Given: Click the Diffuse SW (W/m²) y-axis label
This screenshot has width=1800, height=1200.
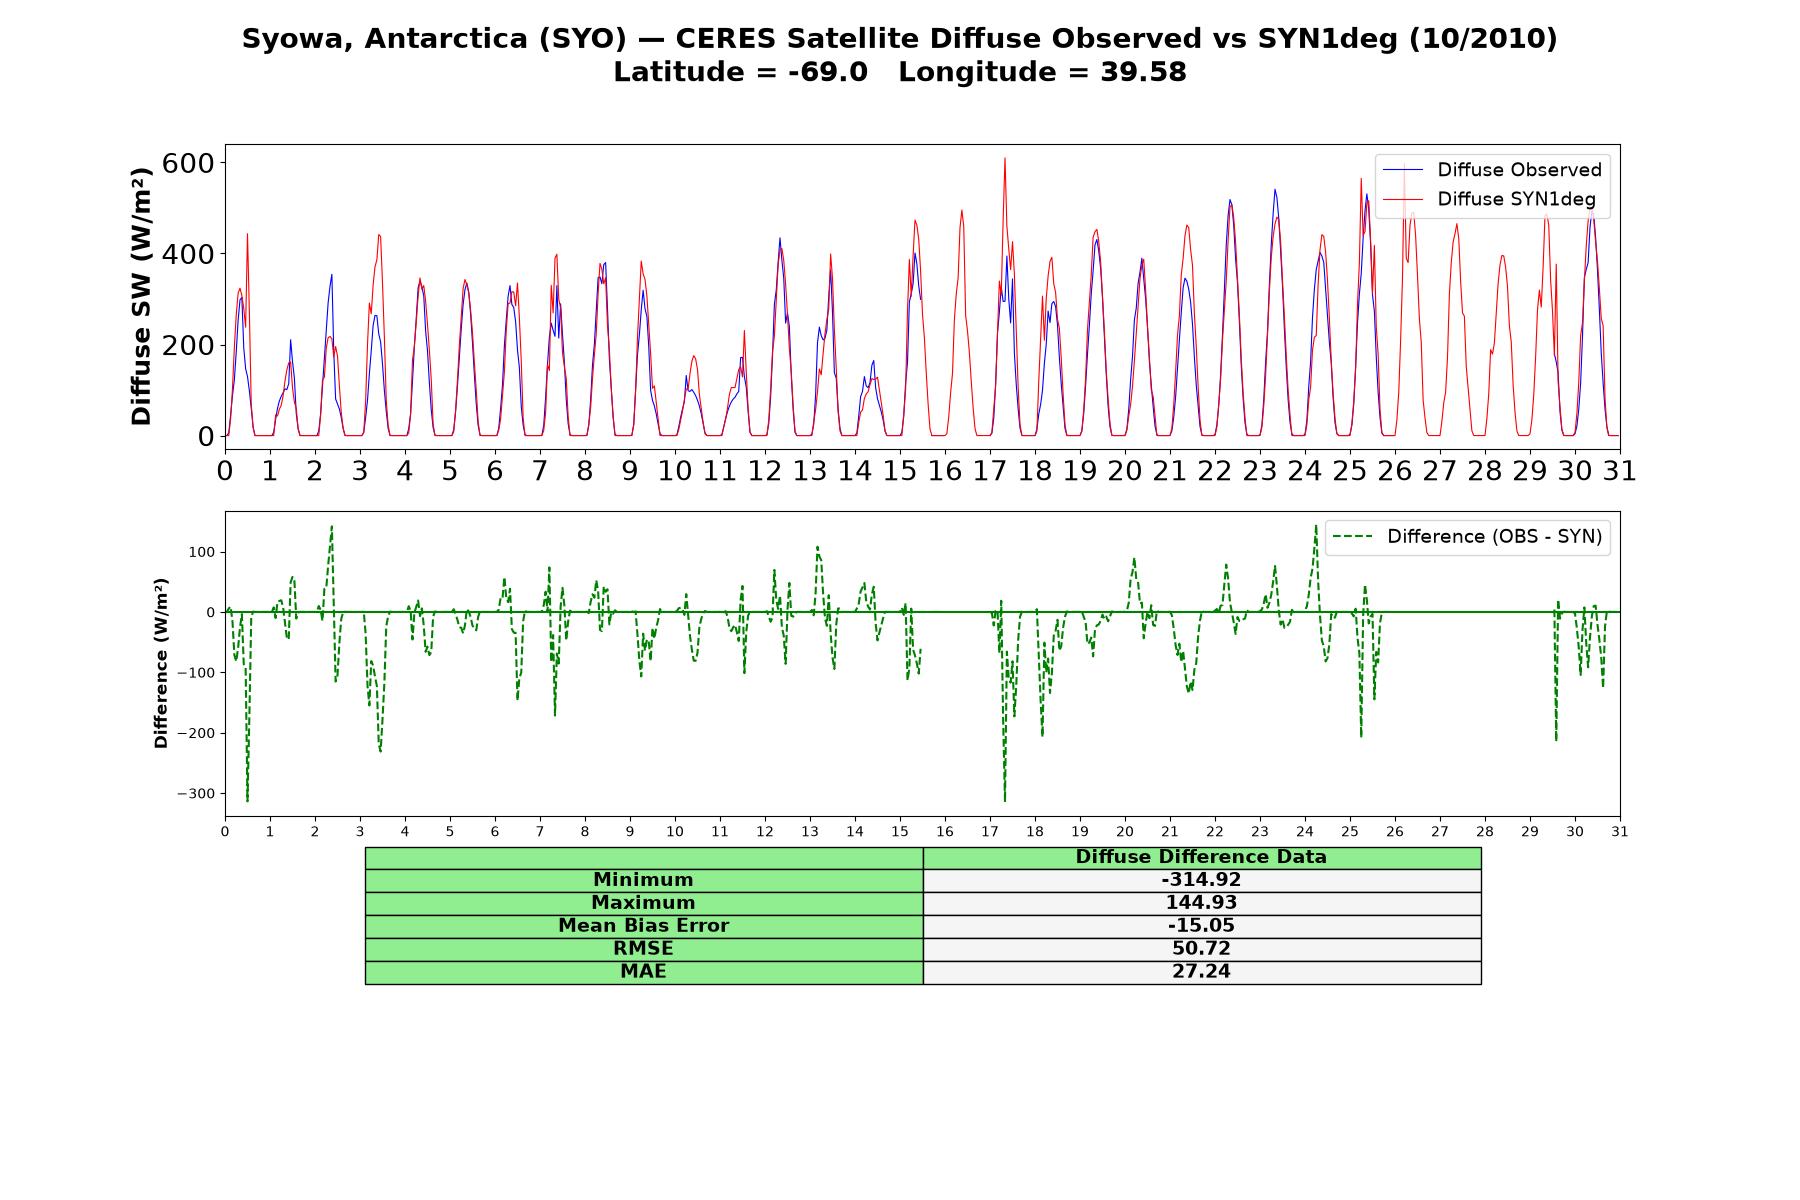Looking at the screenshot, I should [142, 296].
